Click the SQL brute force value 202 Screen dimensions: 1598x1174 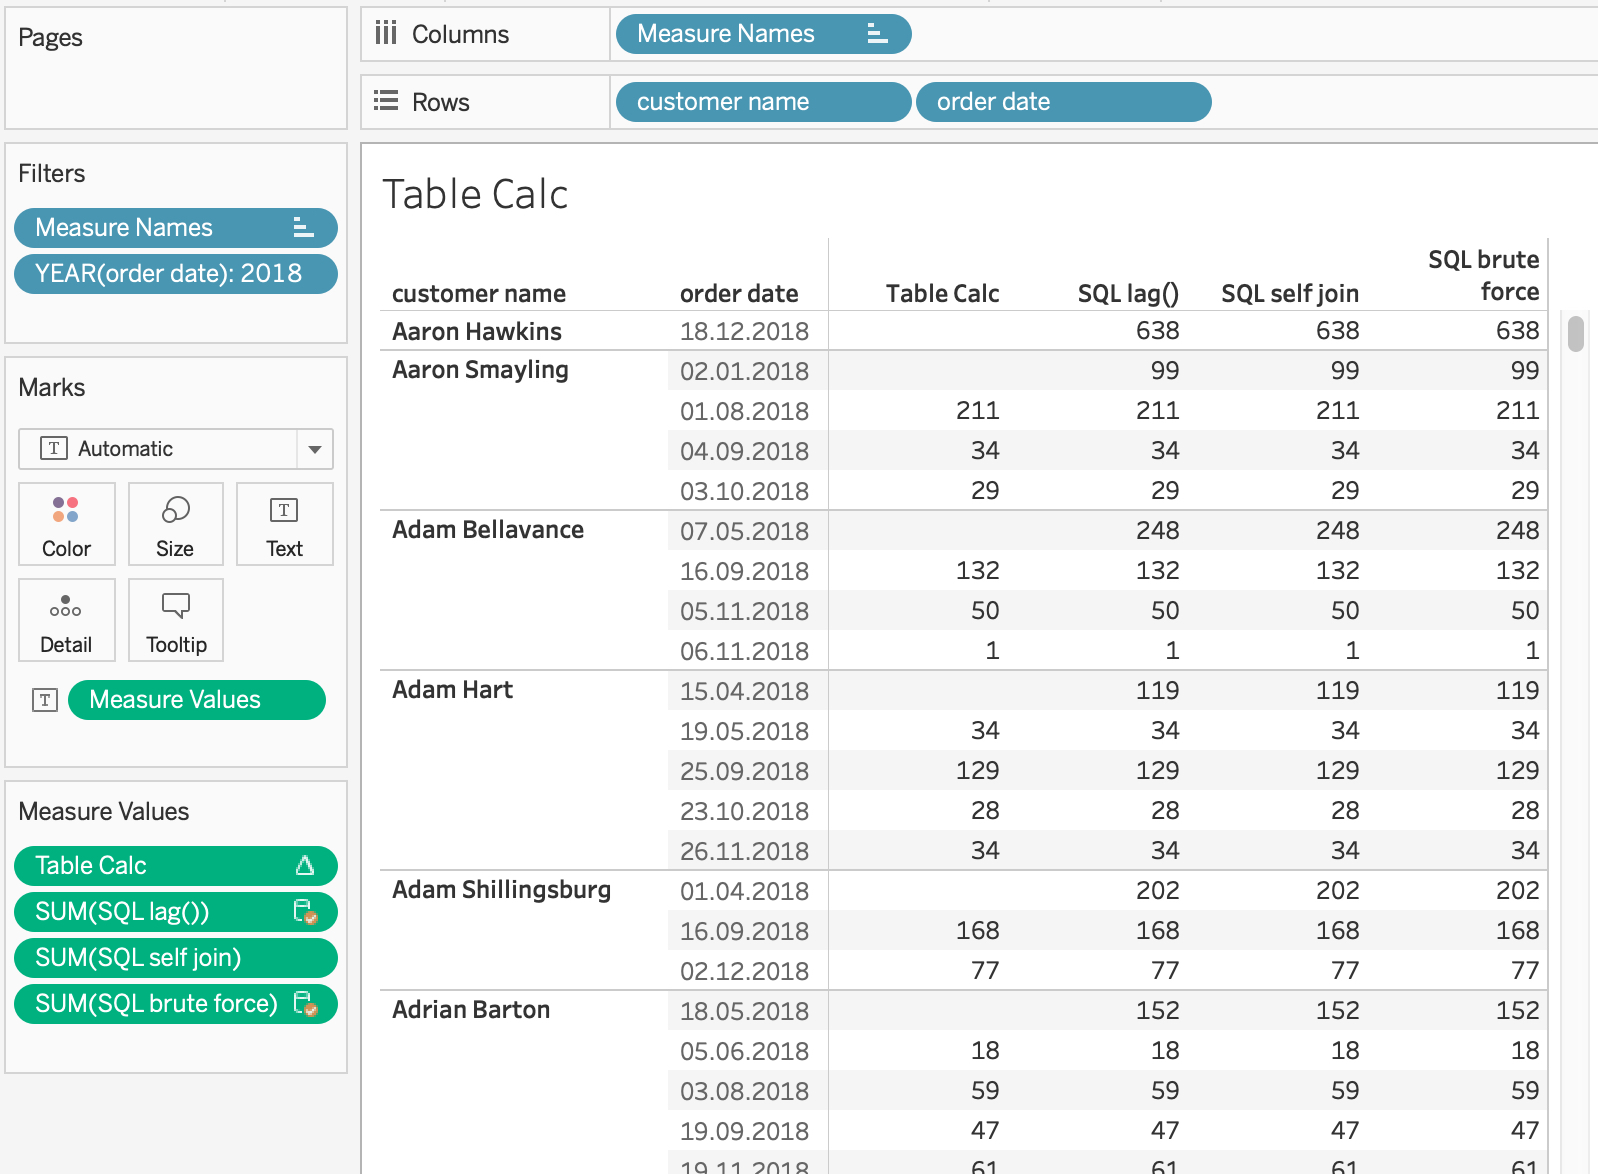pos(1518,890)
